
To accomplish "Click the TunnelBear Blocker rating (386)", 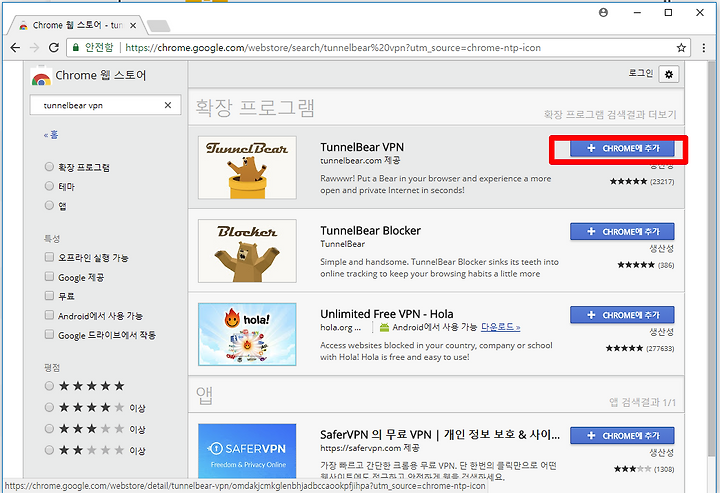I will pyautogui.click(x=646, y=265).
